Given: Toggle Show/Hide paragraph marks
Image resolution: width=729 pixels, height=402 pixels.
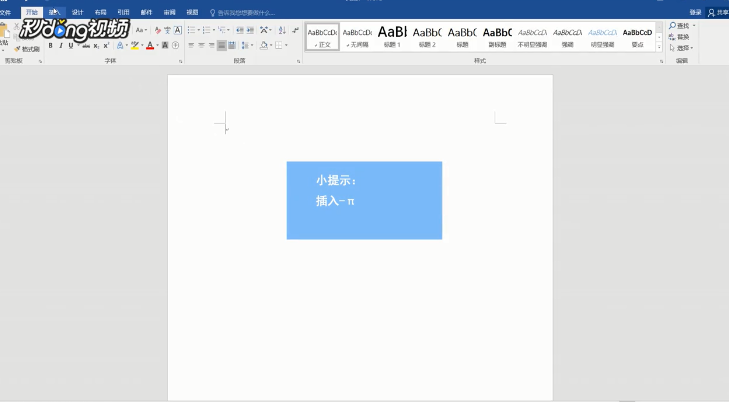Looking at the screenshot, I should pos(295,30).
